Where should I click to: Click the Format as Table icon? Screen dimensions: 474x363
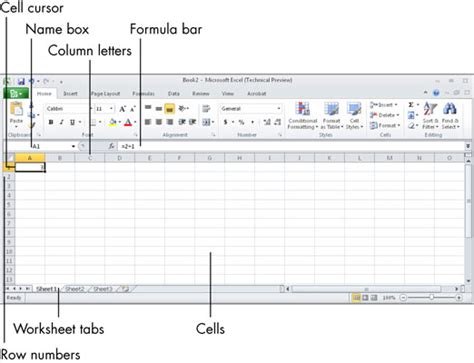(x=332, y=110)
